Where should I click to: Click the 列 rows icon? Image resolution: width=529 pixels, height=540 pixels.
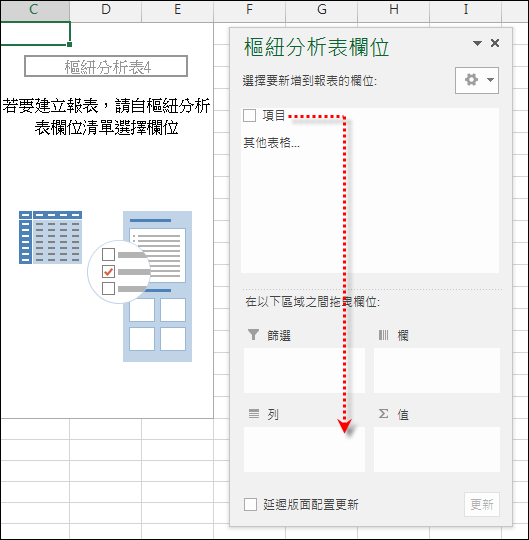[x=254, y=414]
